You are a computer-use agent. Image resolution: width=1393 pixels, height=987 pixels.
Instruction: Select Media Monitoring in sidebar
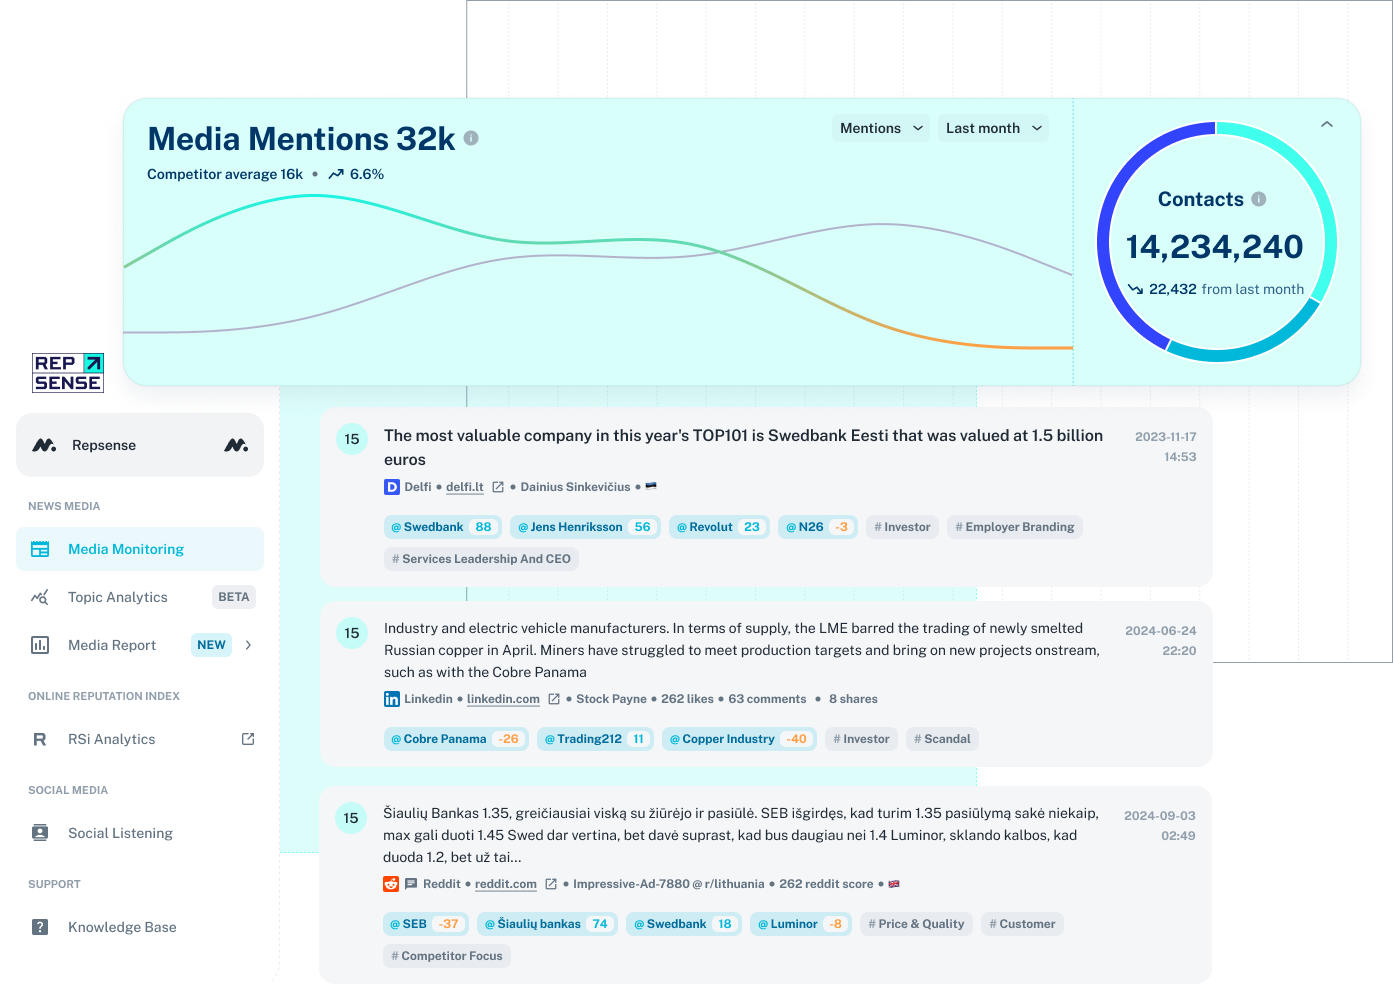(140, 549)
